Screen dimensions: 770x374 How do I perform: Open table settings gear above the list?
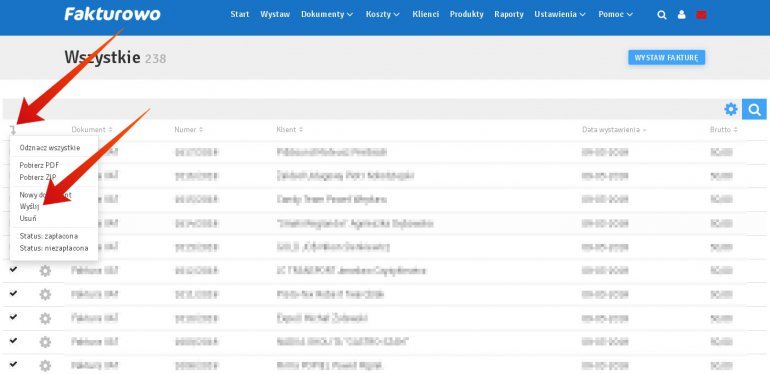tap(731, 109)
